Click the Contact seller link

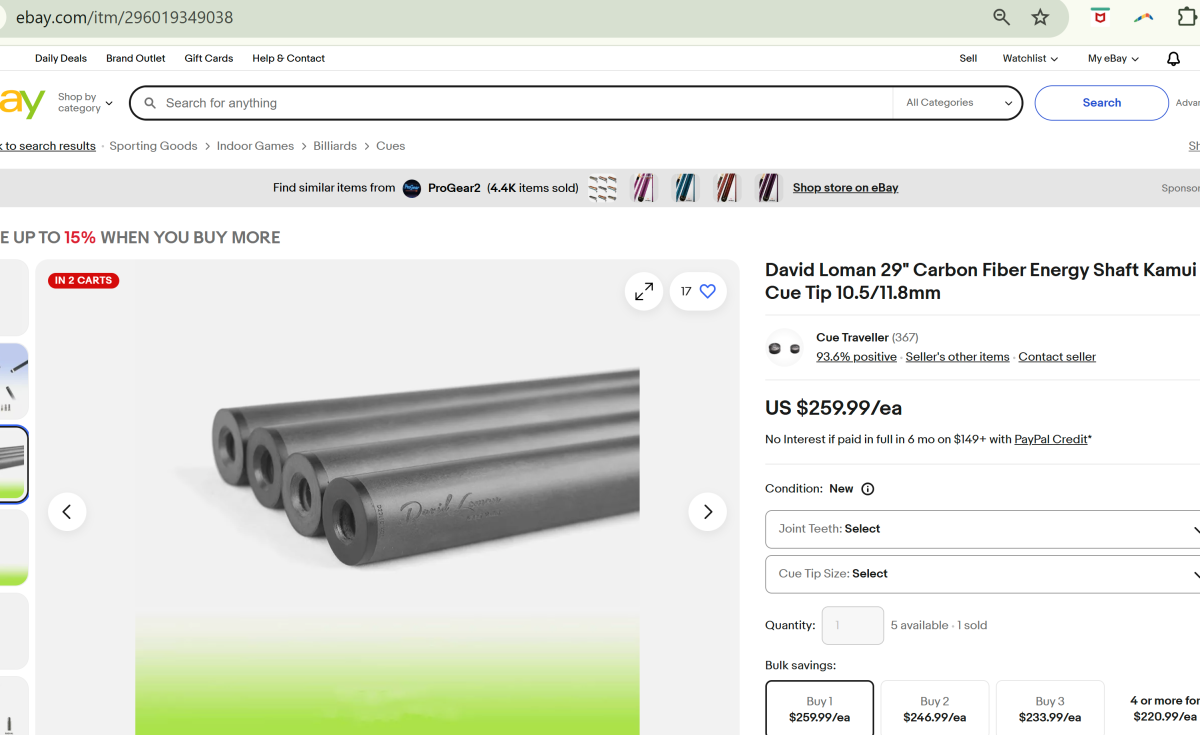click(x=1057, y=357)
